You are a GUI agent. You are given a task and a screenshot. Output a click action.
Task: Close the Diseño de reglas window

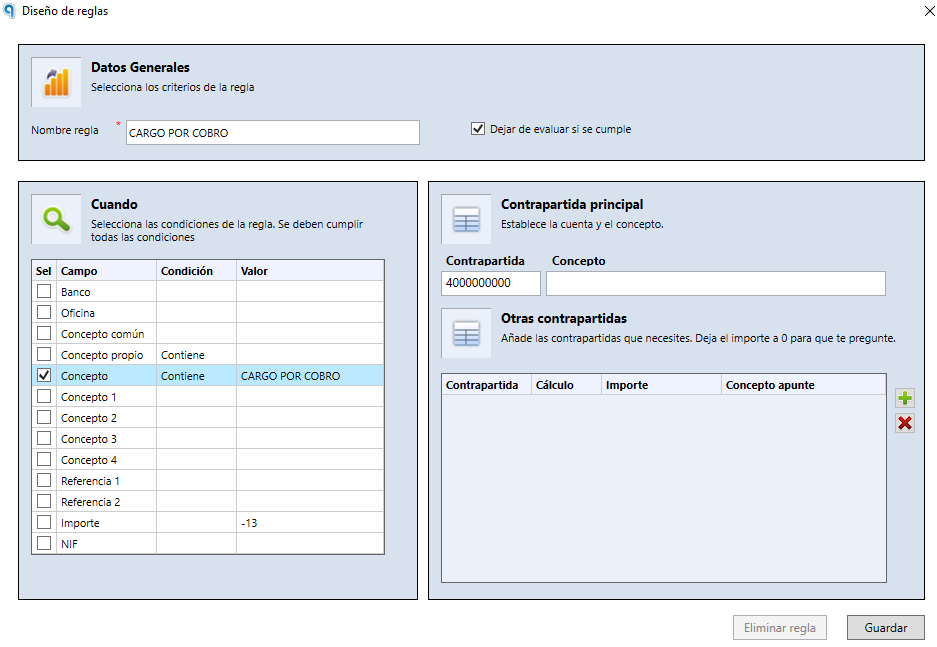pos(929,11)
